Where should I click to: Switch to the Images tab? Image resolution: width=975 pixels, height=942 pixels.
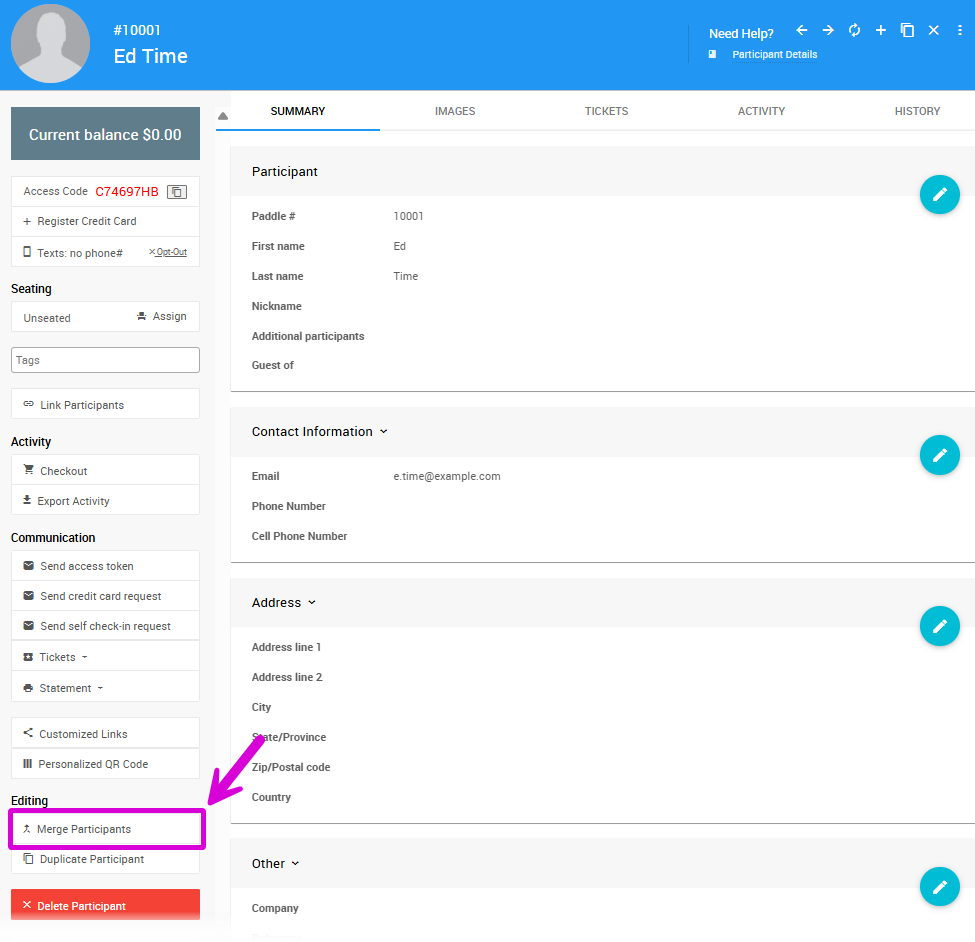point(455,111)
